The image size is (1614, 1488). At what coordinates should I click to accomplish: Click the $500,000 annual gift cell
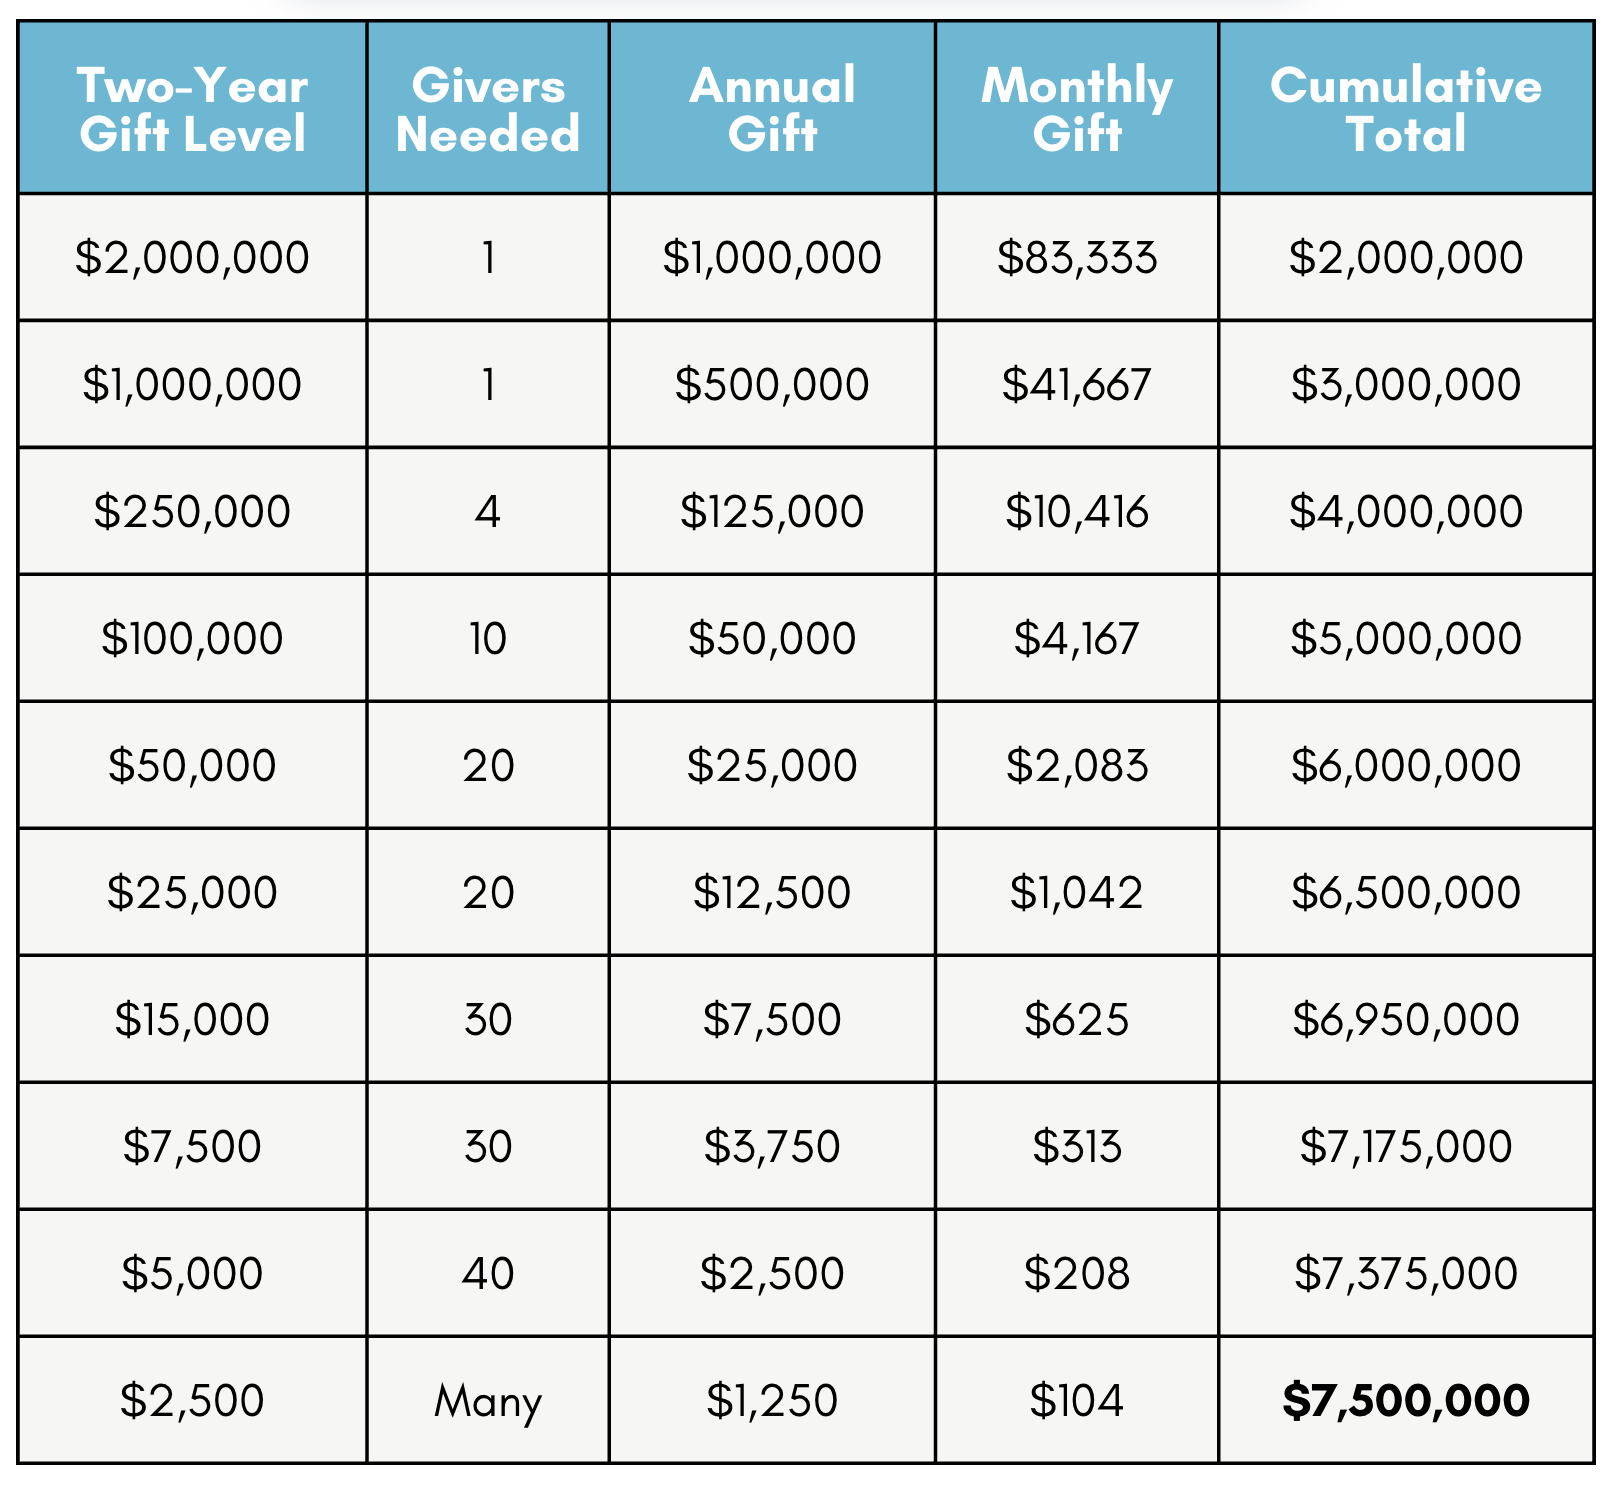tap(772, 385)
